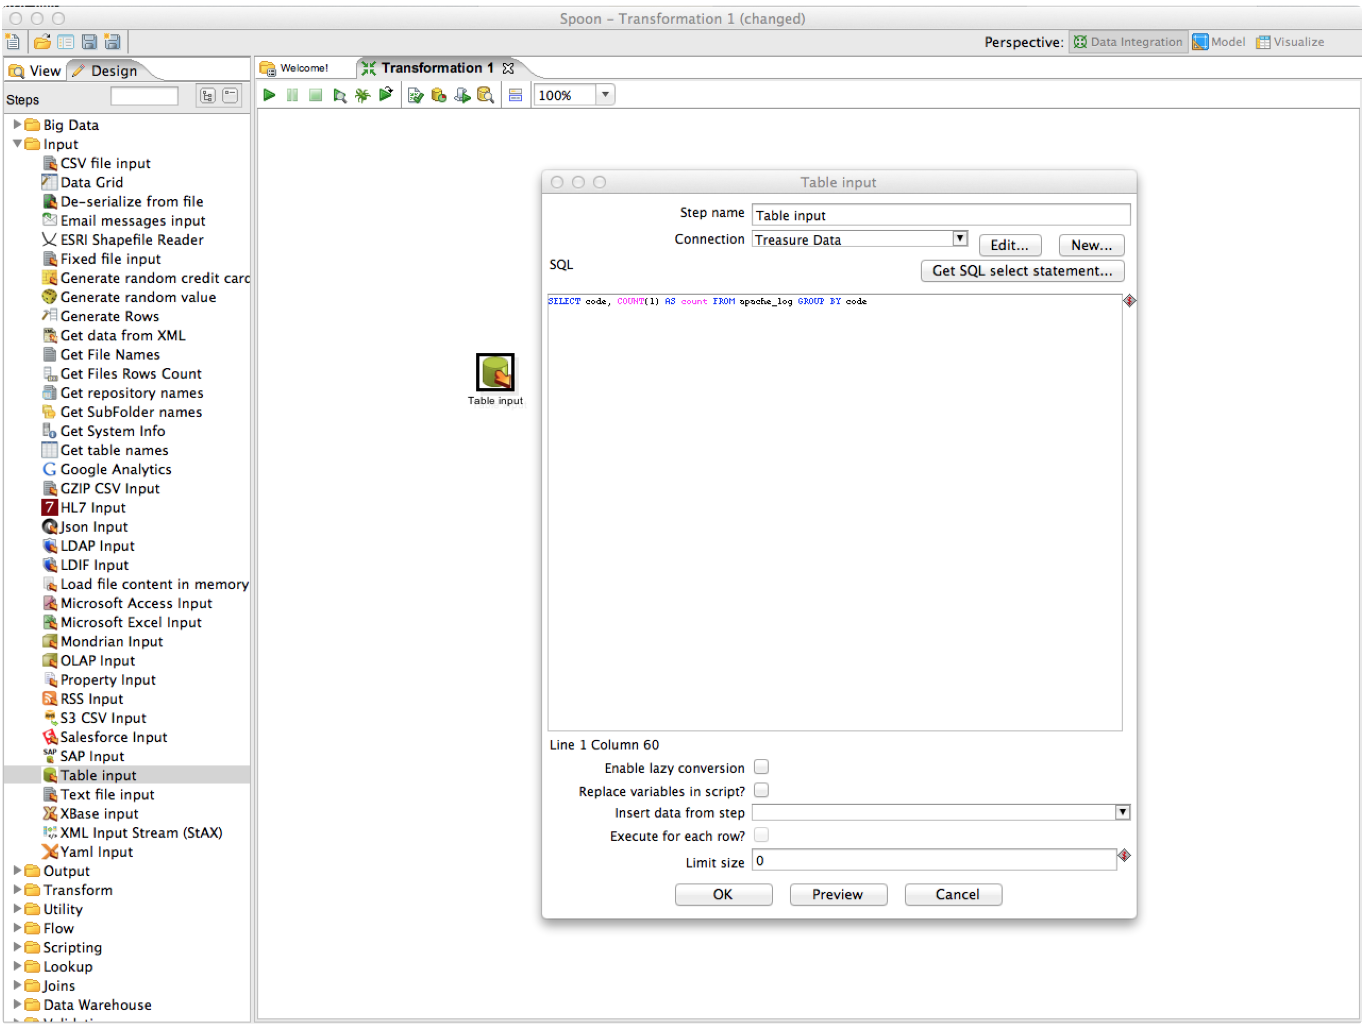Select CSV file input in the Steps tree
This screenshot has width=1368, height=1028.
click(x=105, y=163)
